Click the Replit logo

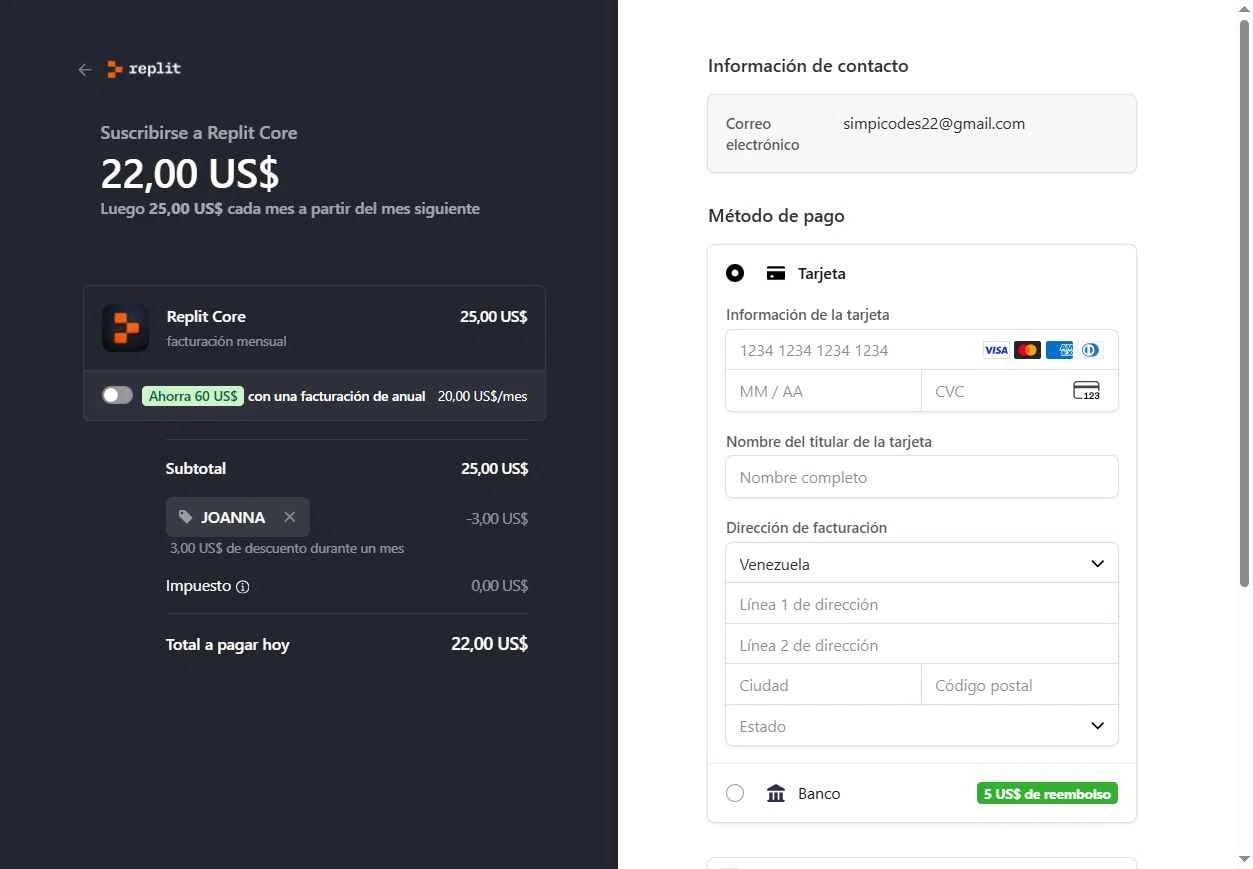[145, 69]
